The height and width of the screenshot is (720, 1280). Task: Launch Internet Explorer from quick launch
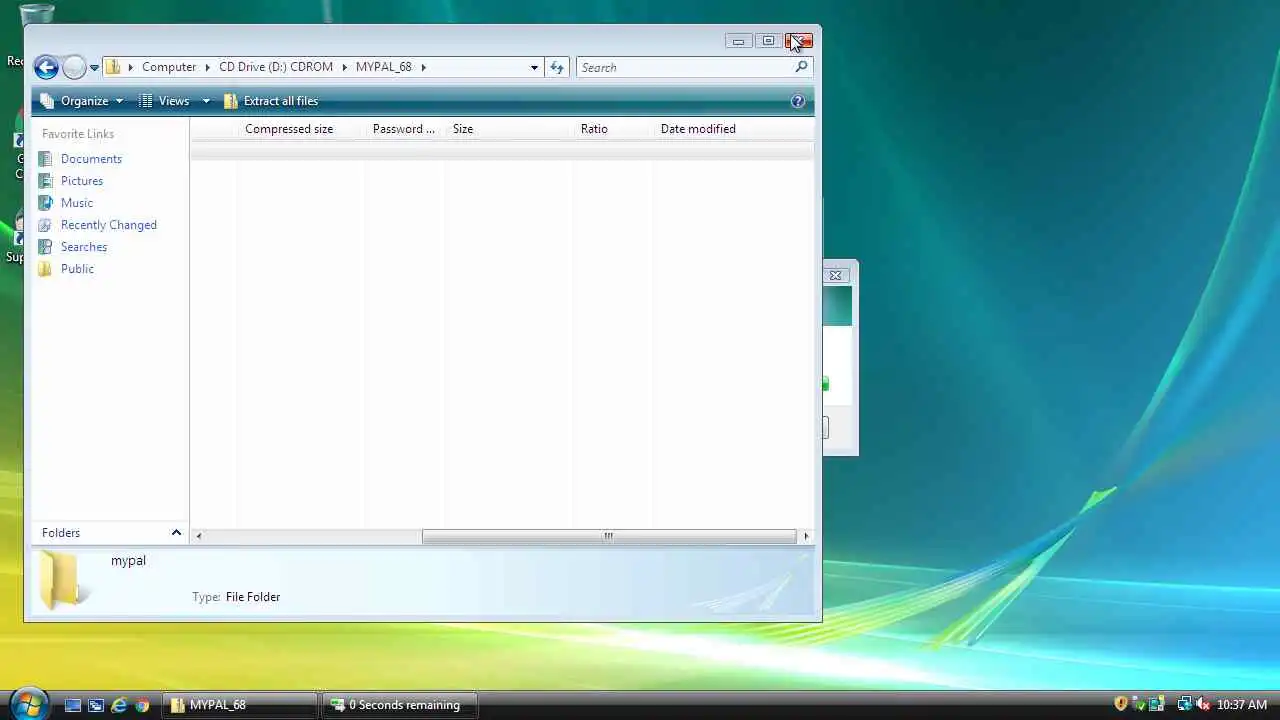[119, 705]
